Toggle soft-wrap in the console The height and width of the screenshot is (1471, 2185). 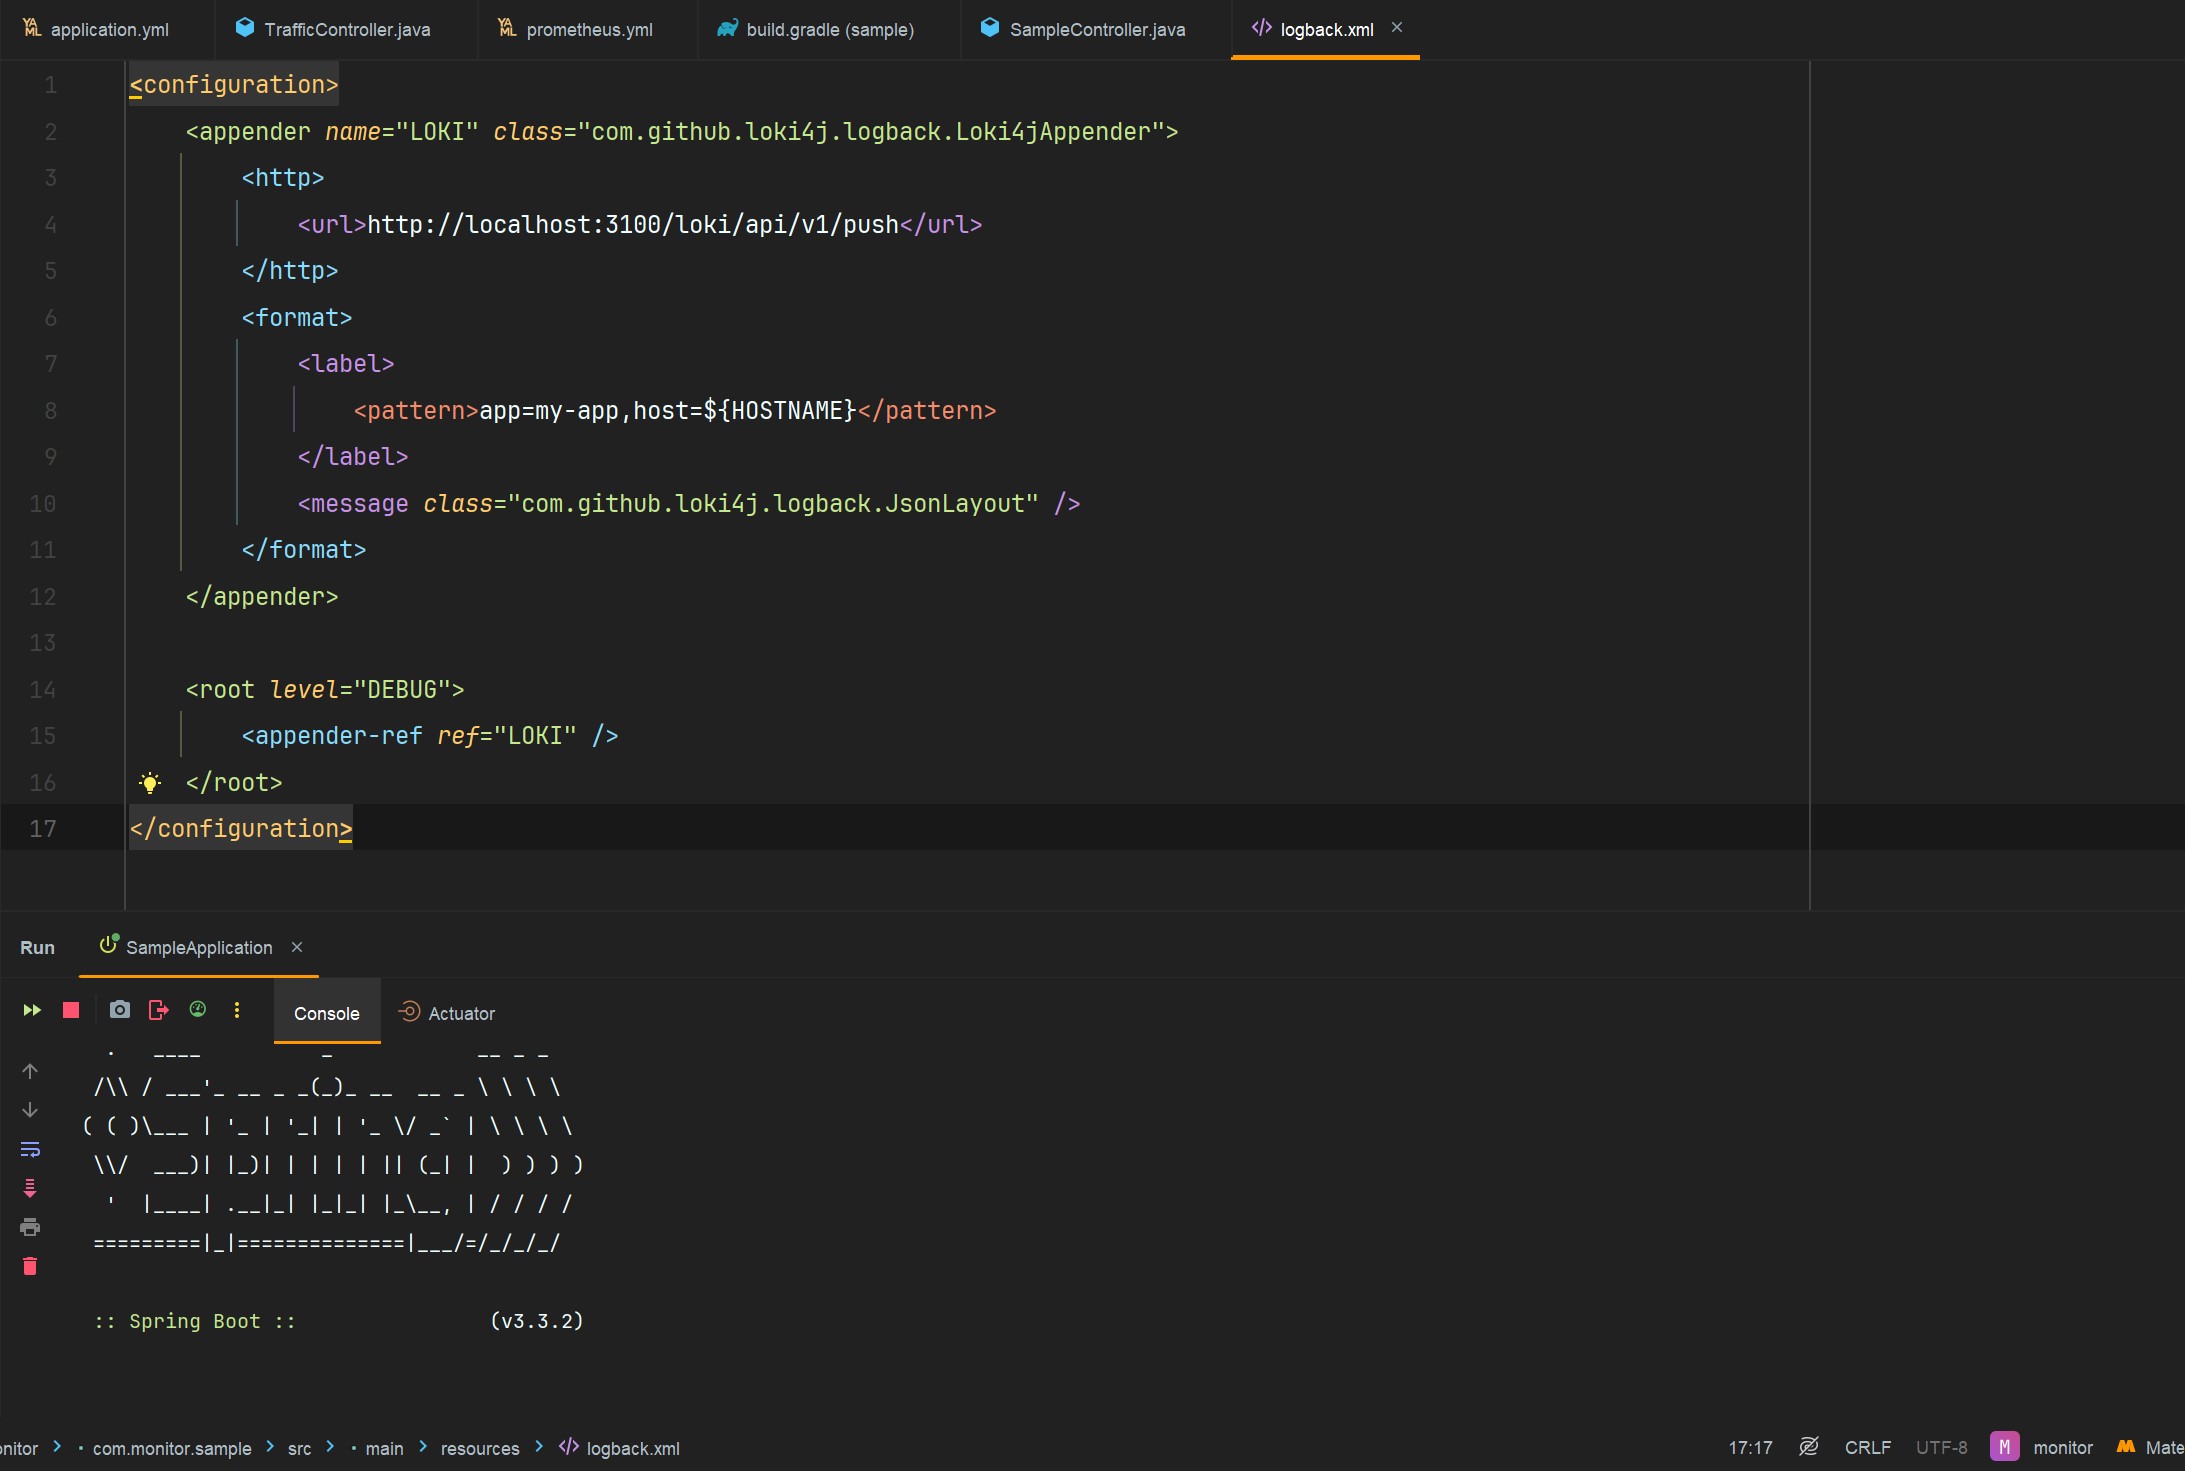30,1149
